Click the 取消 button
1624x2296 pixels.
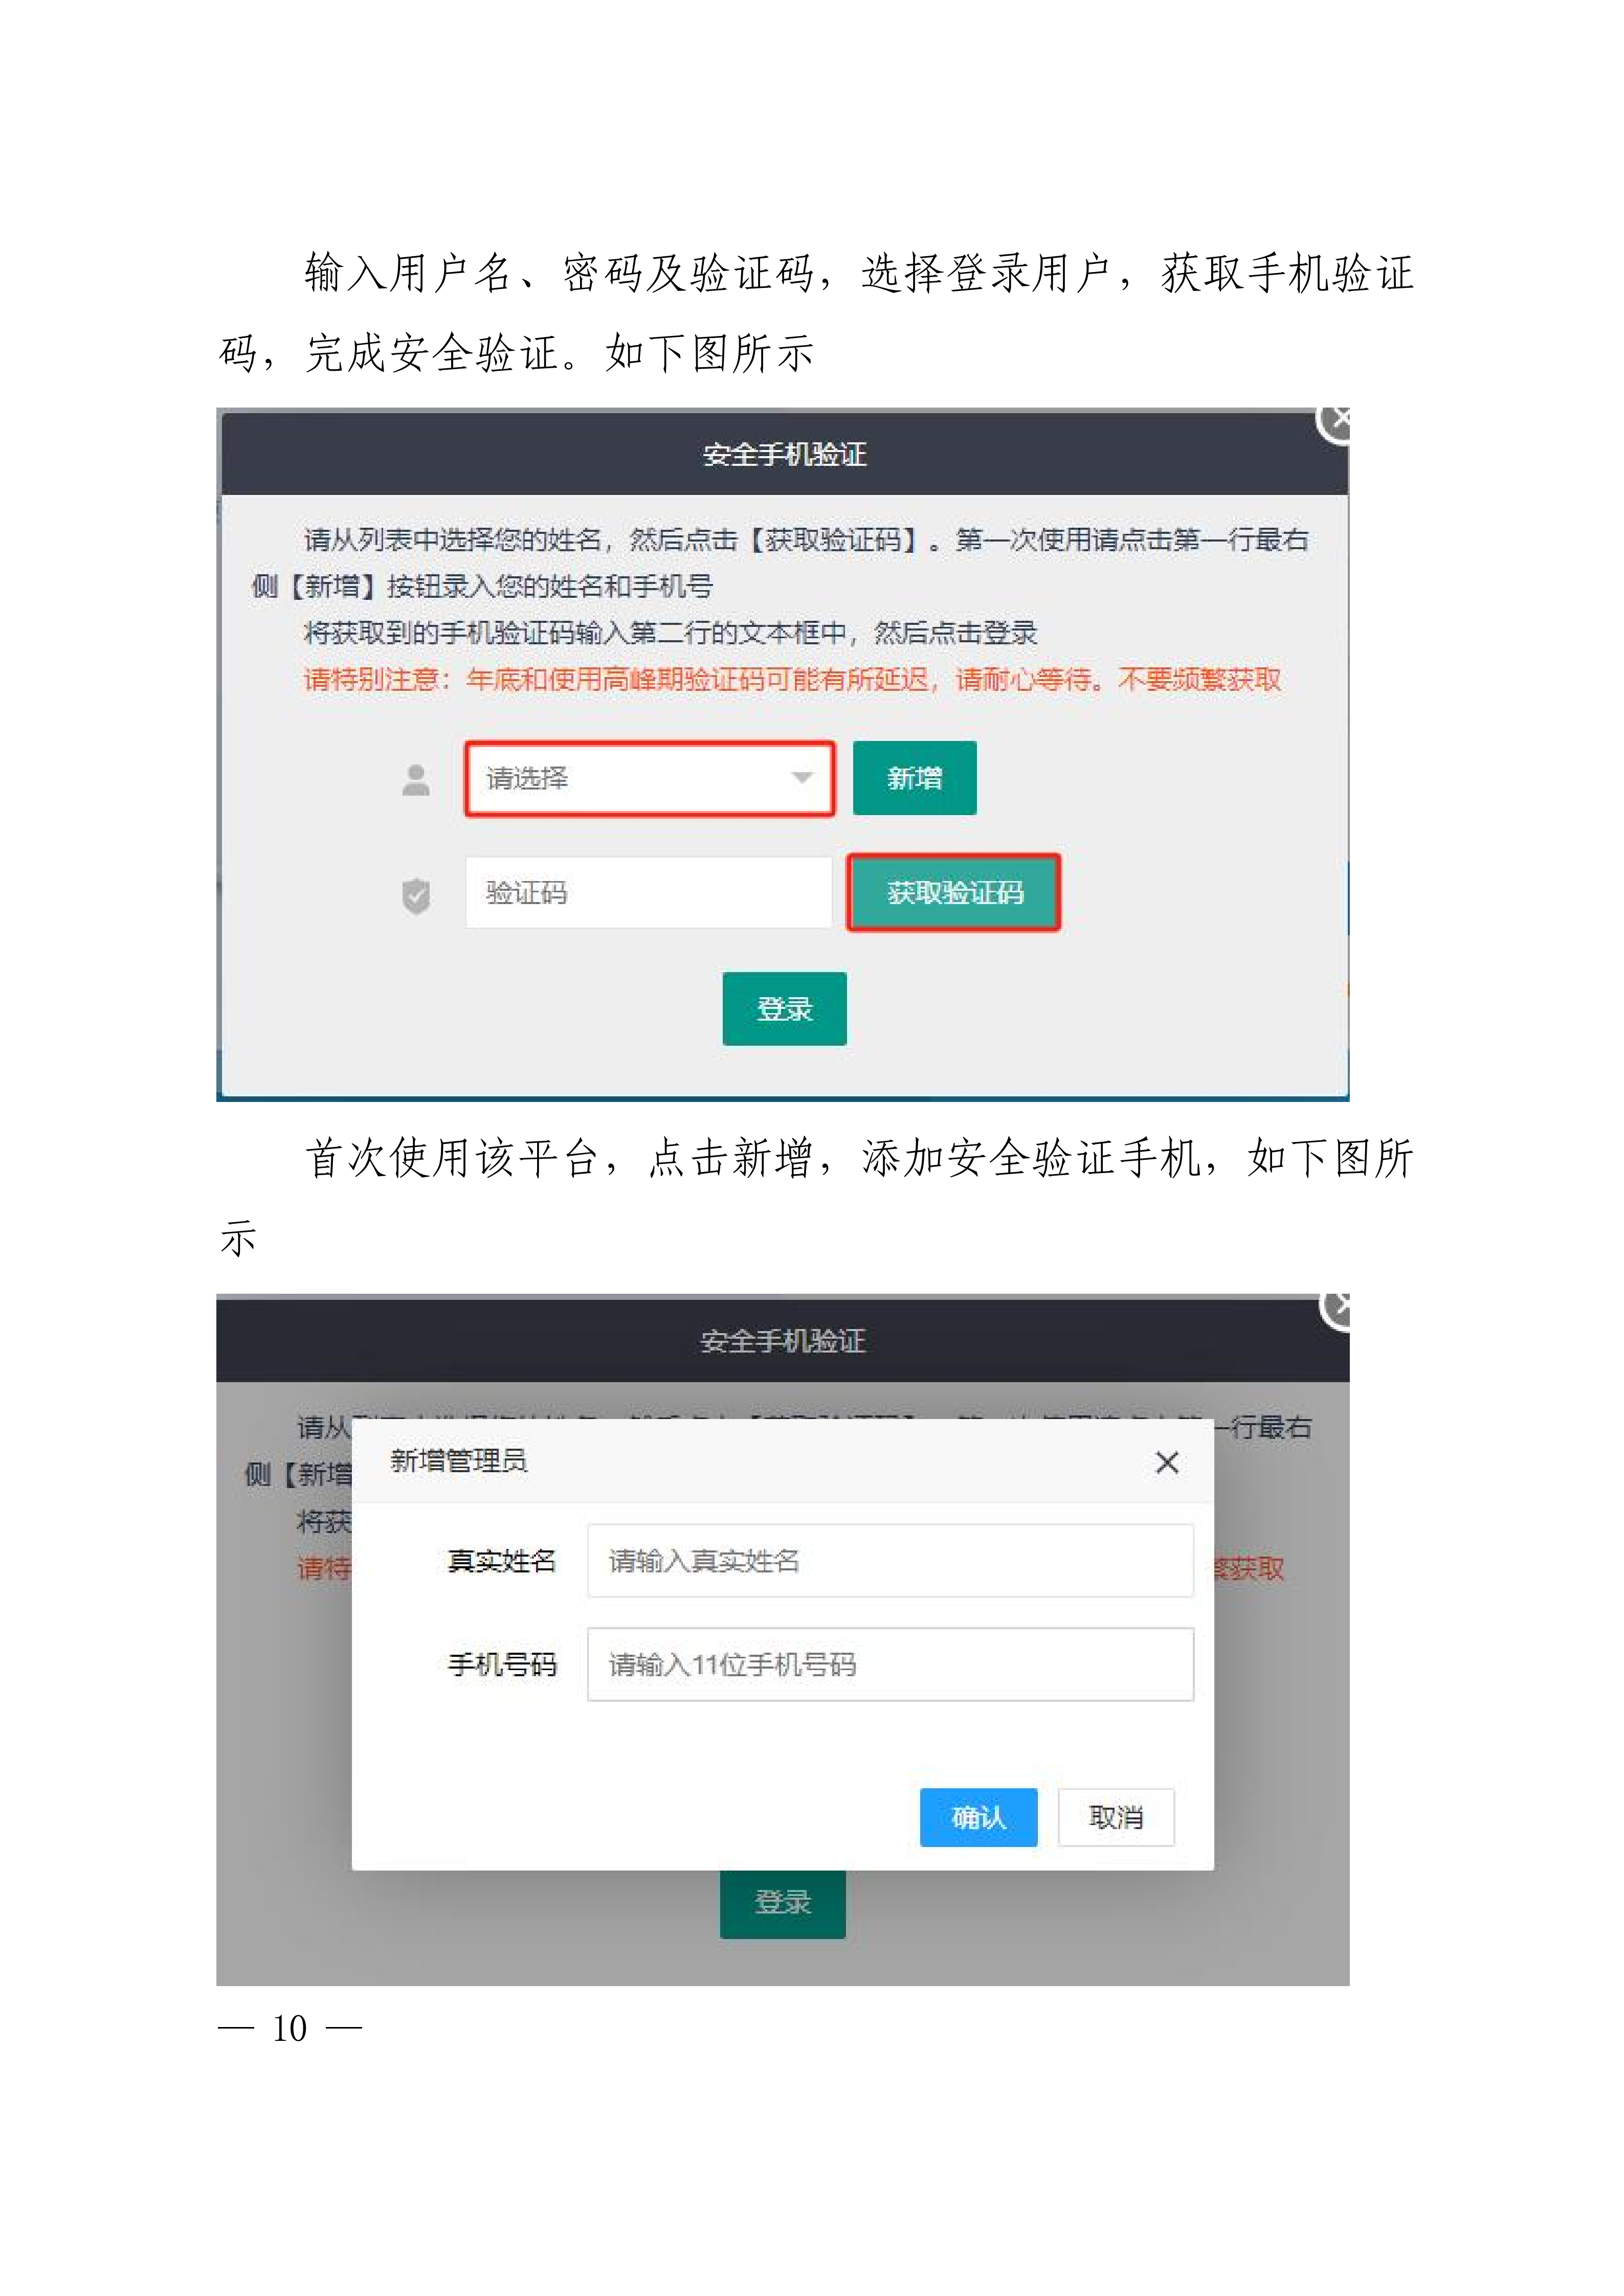coord(1116,1817)
